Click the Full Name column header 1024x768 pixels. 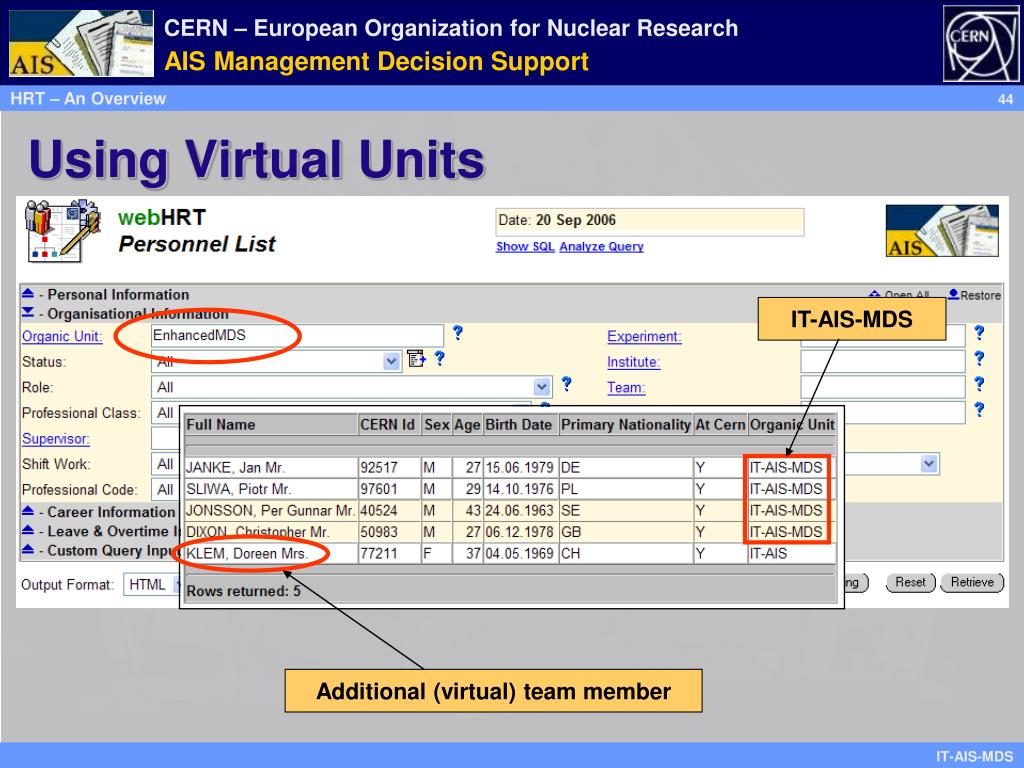(271, 424)
